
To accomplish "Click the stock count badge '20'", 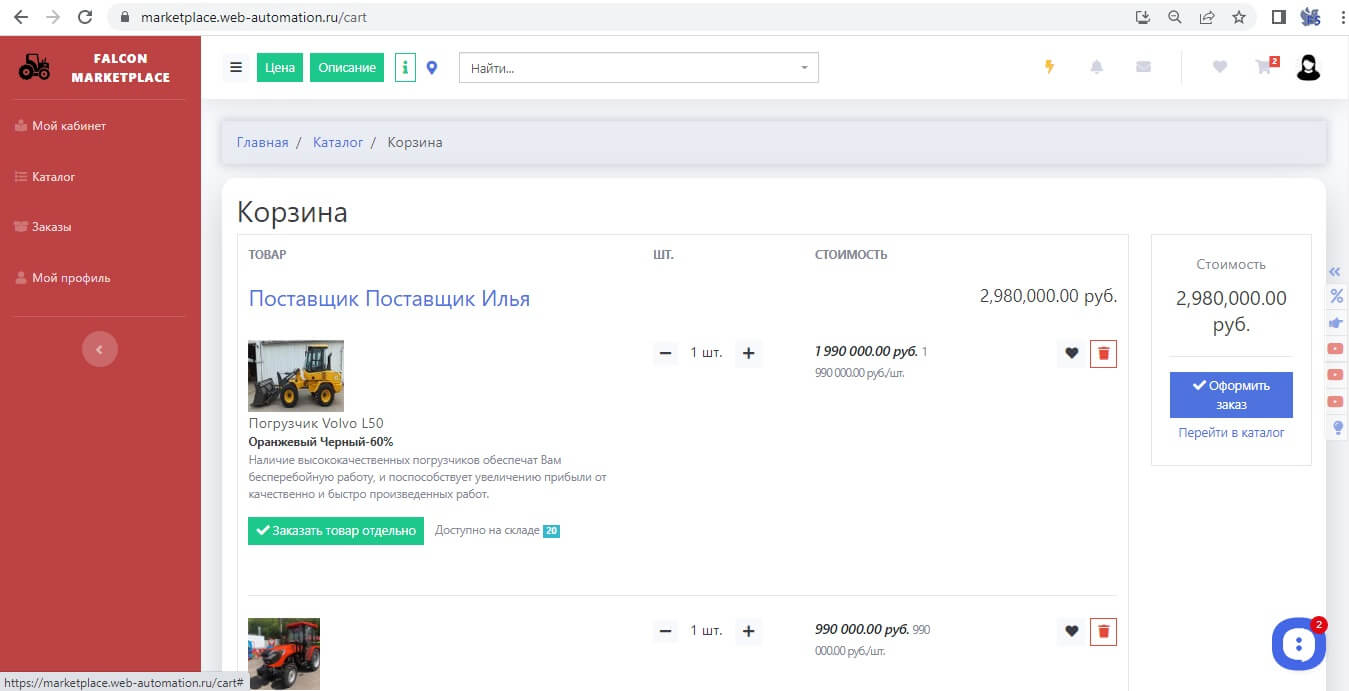I will tap(551, 531).
